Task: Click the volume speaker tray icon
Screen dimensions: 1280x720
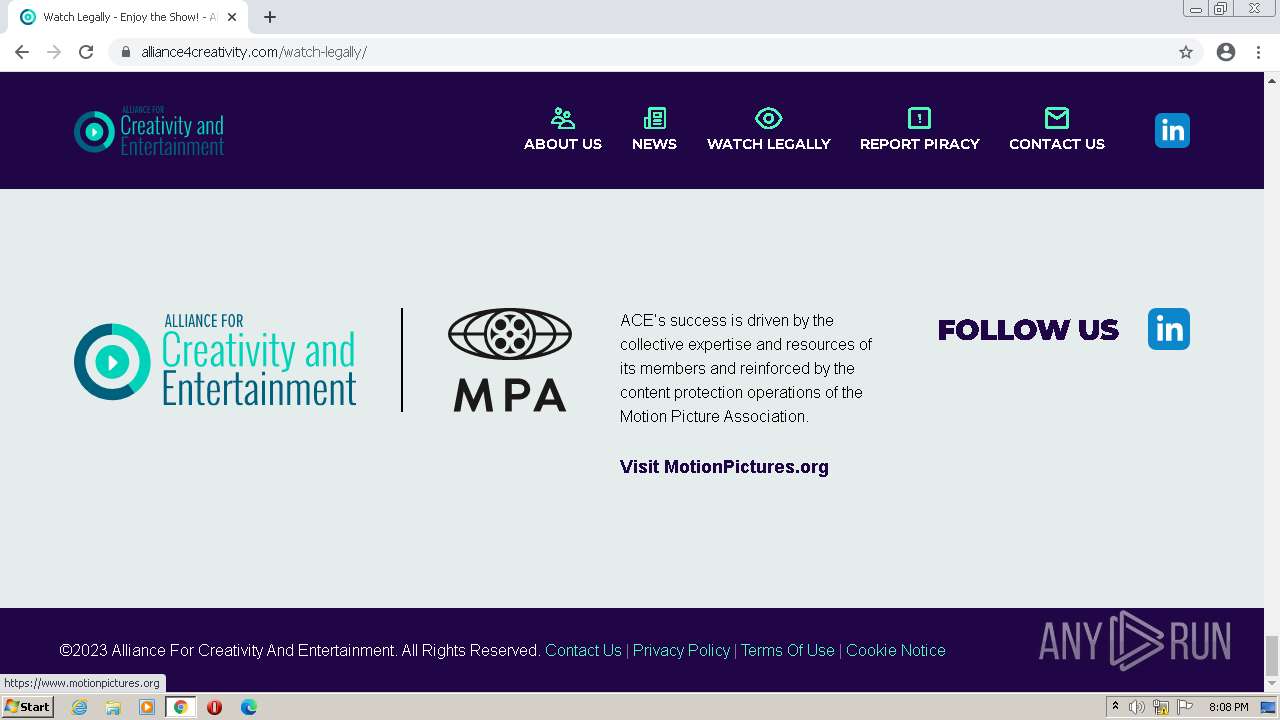Action: (x=1137, y=707)
